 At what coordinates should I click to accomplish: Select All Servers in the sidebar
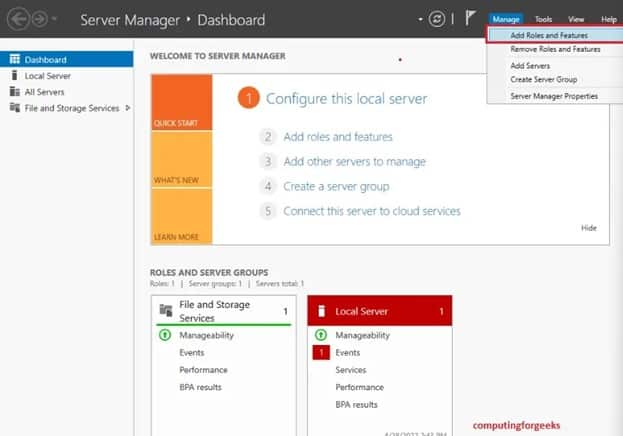point(42,92)
